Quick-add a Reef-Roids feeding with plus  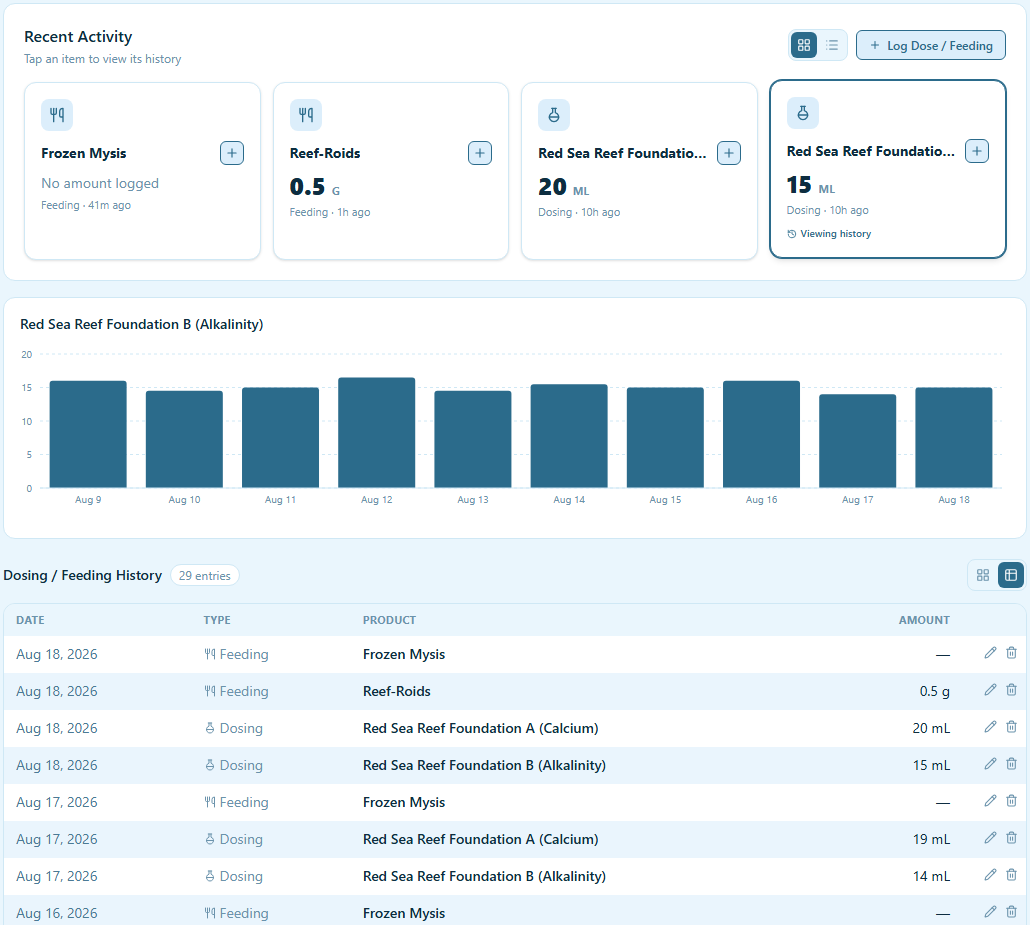(x=480, y=153)
